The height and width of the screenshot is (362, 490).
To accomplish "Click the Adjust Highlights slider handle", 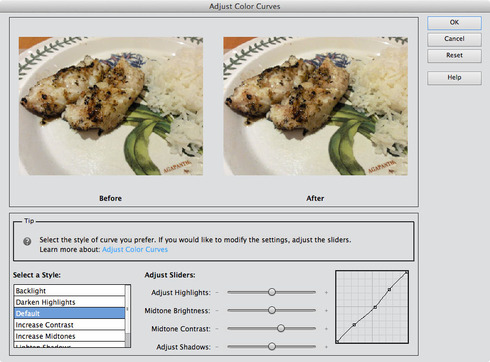I will coord(272,292).
